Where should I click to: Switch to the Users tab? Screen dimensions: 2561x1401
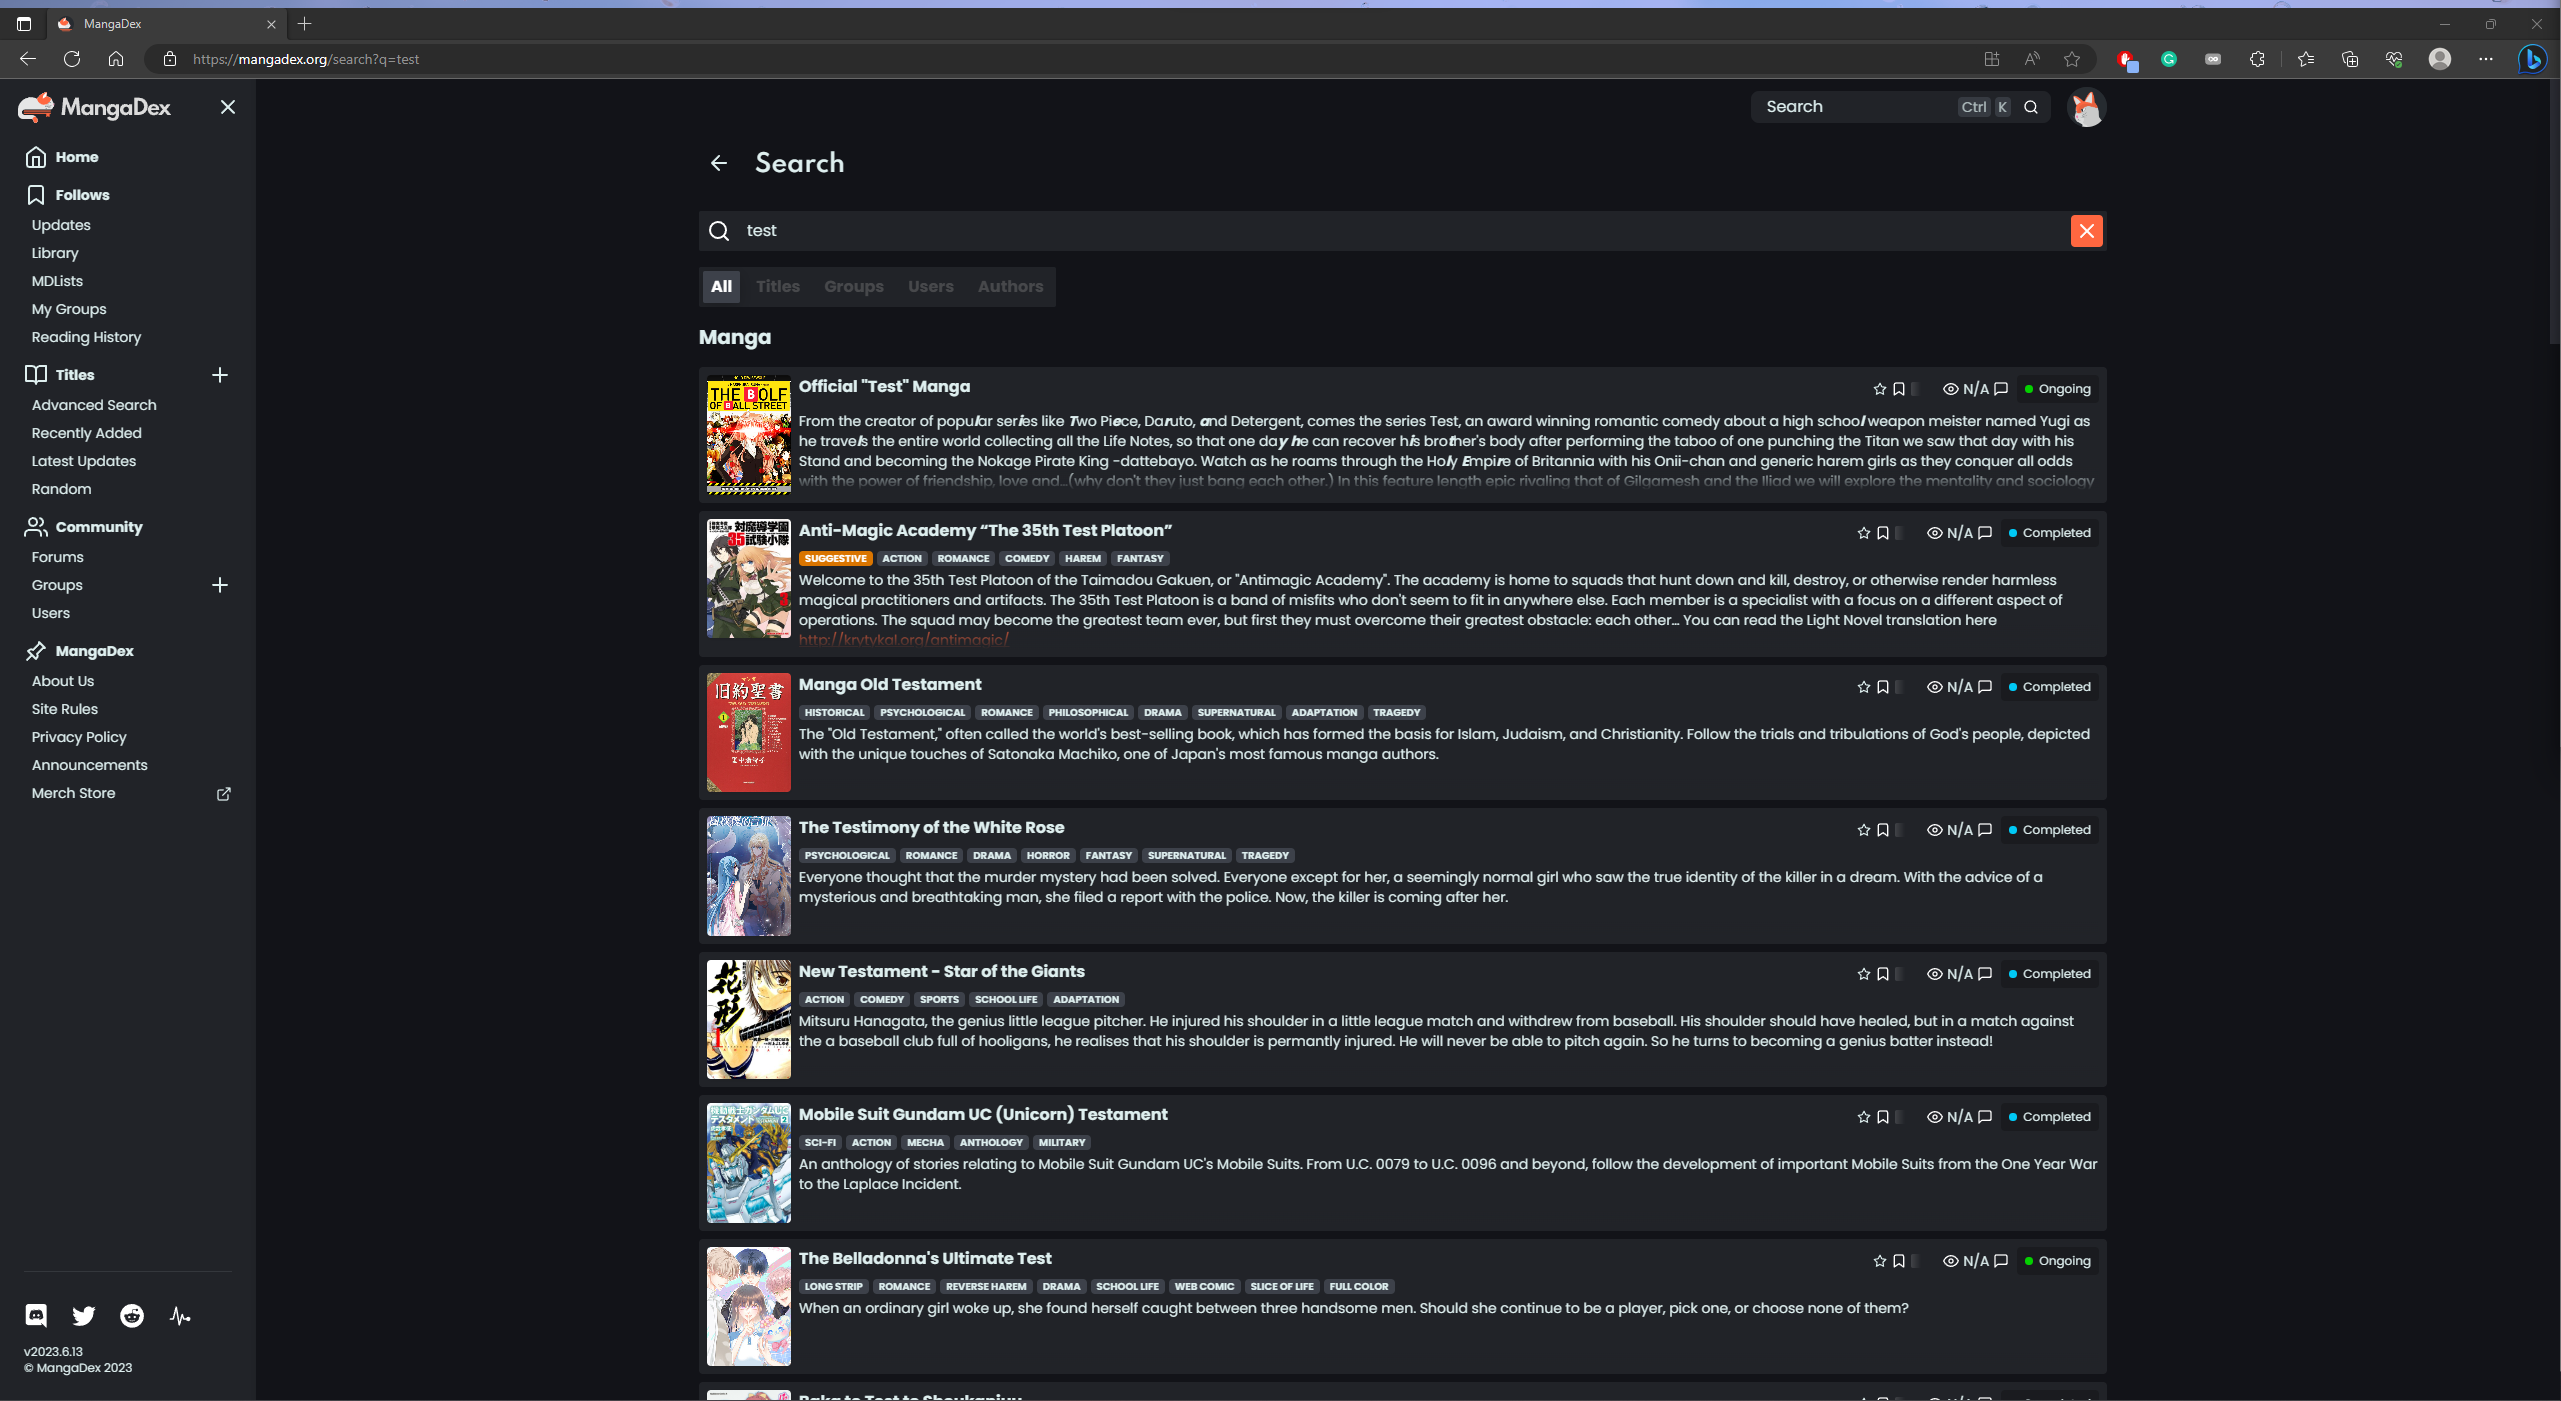point(931,287)
